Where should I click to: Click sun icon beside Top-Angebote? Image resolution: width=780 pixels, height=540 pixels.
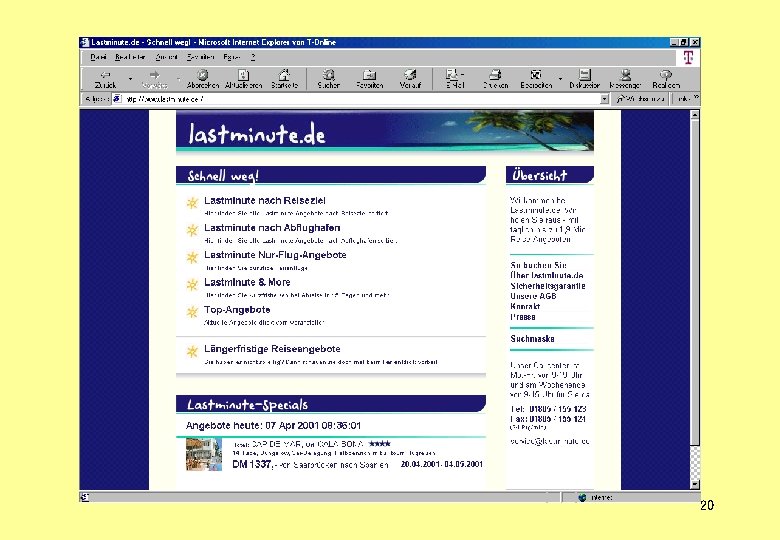pyautogui.click(x=192, y=312)
